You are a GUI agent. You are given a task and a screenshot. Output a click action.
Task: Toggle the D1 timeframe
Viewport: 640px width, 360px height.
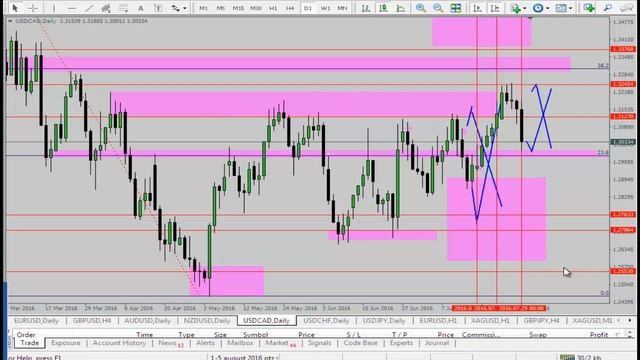(308, 8)
